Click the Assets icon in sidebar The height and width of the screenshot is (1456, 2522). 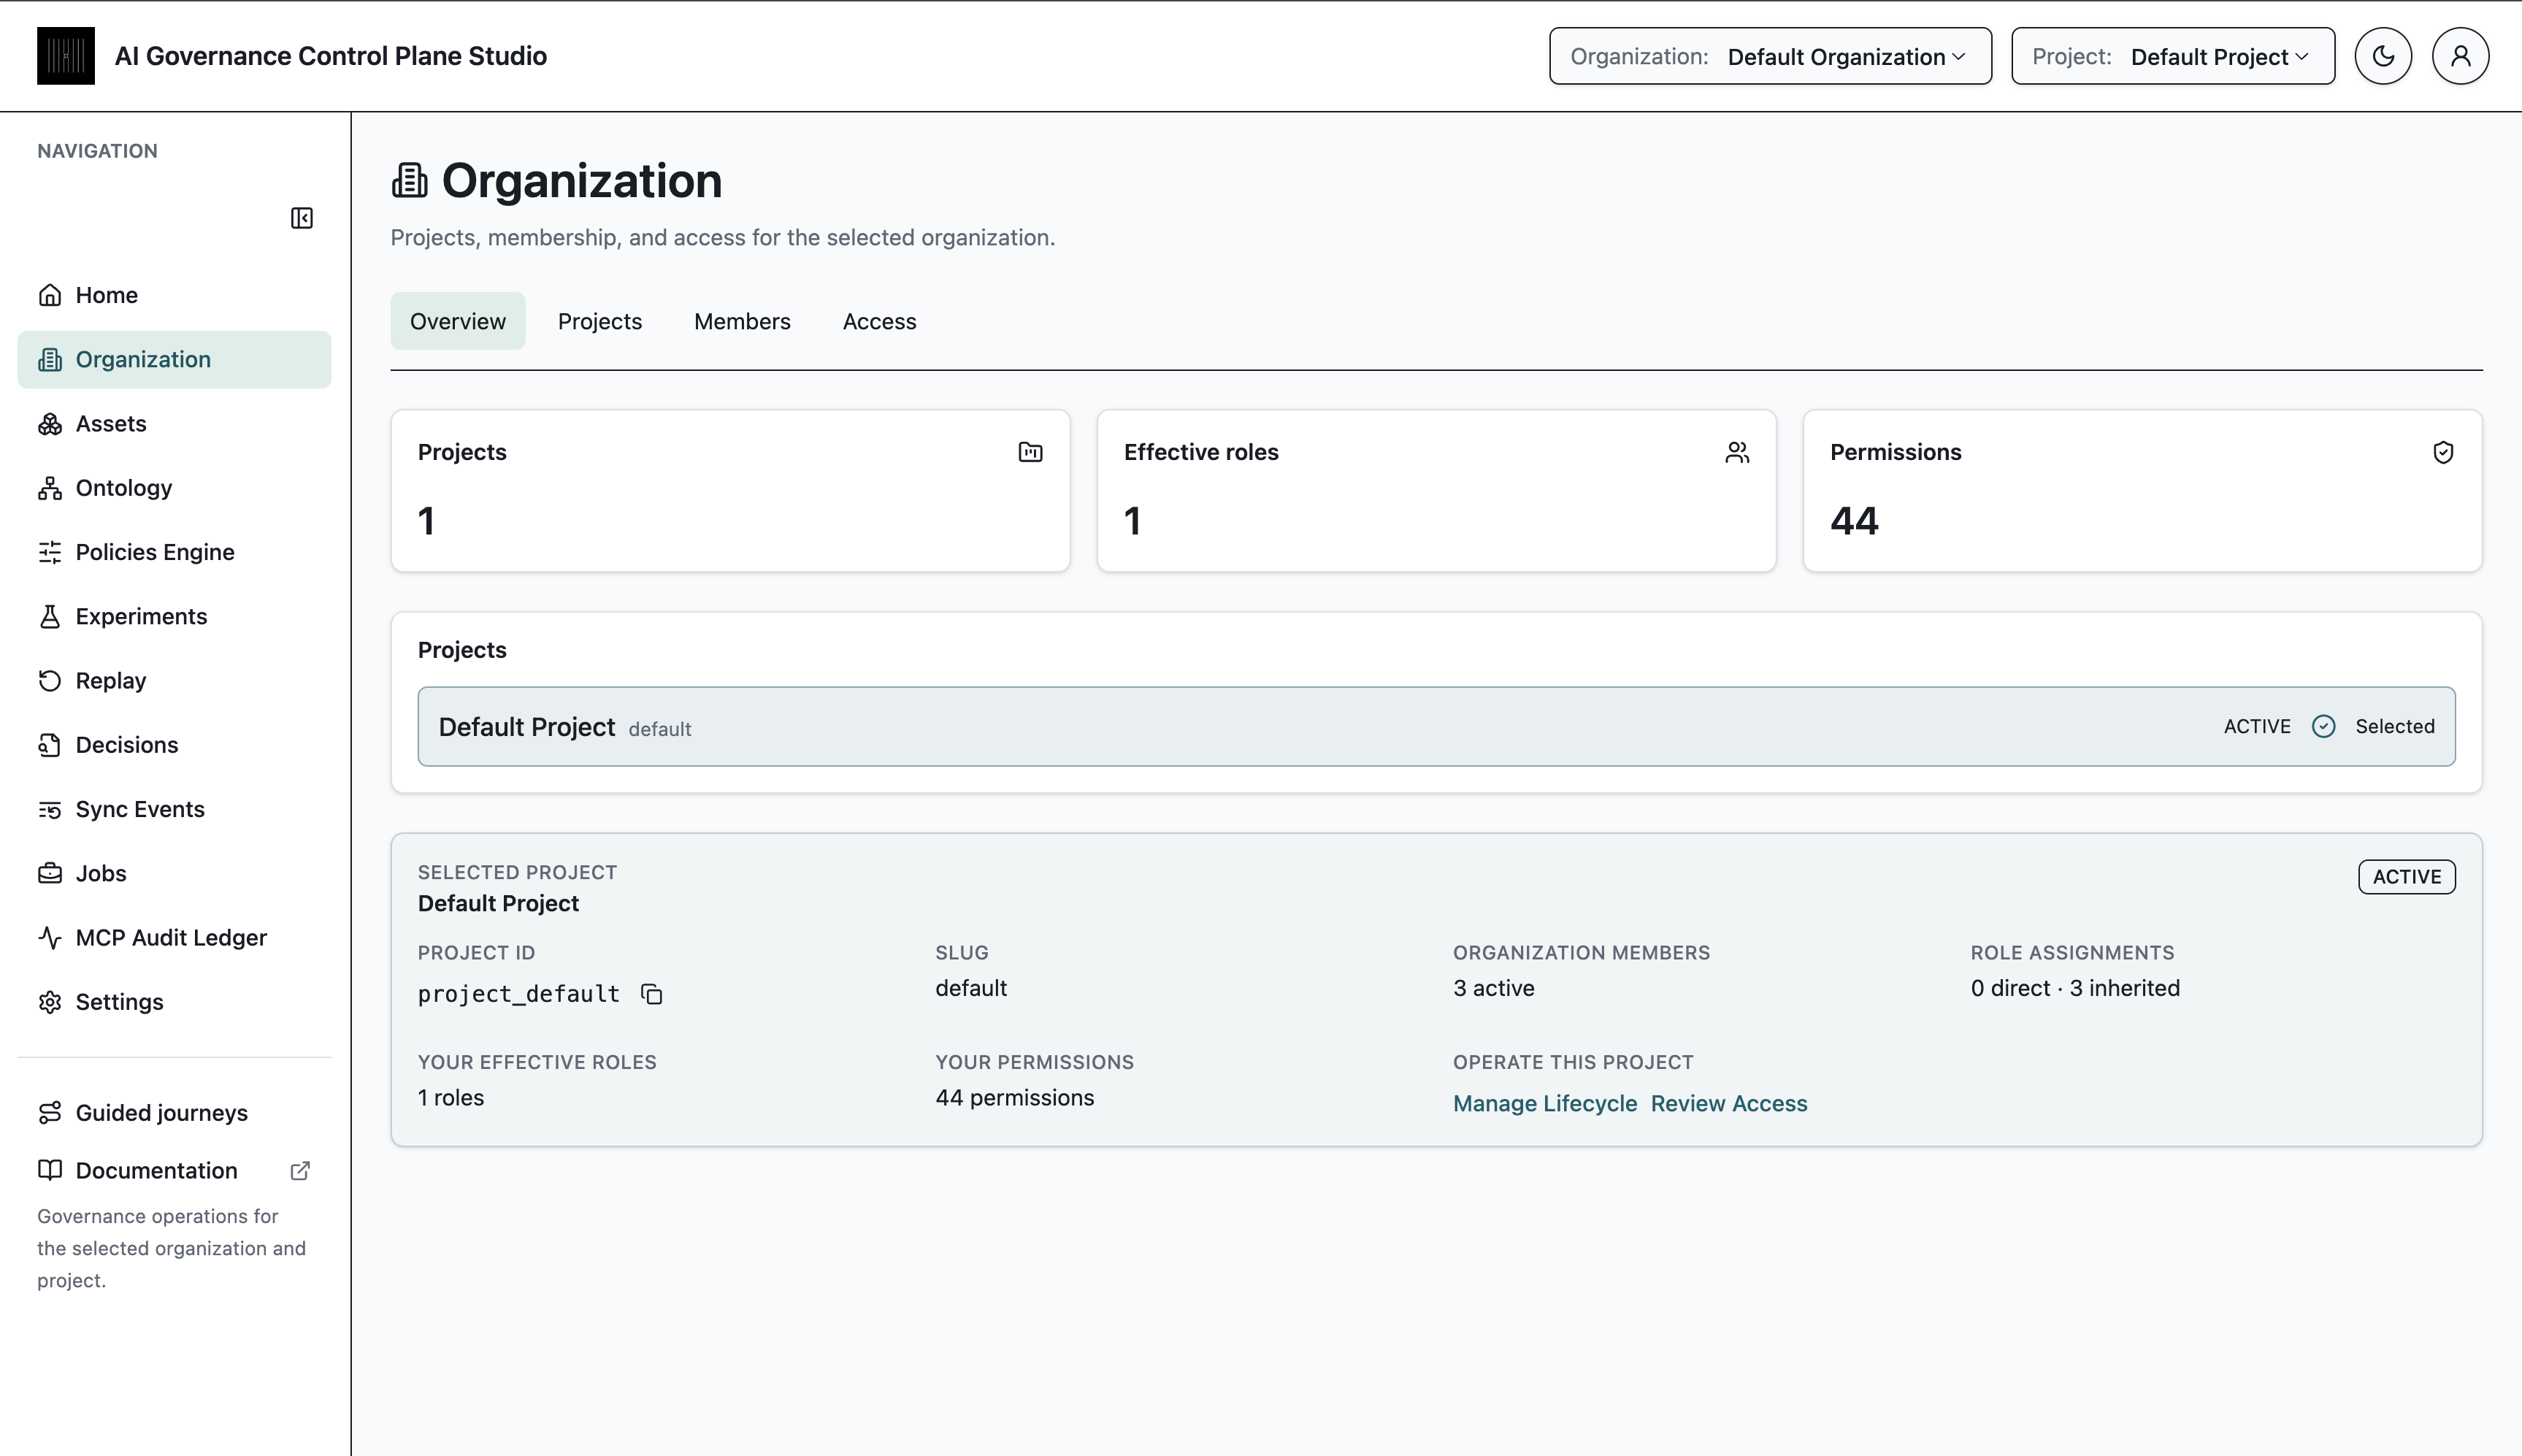(x=50, y=424)
